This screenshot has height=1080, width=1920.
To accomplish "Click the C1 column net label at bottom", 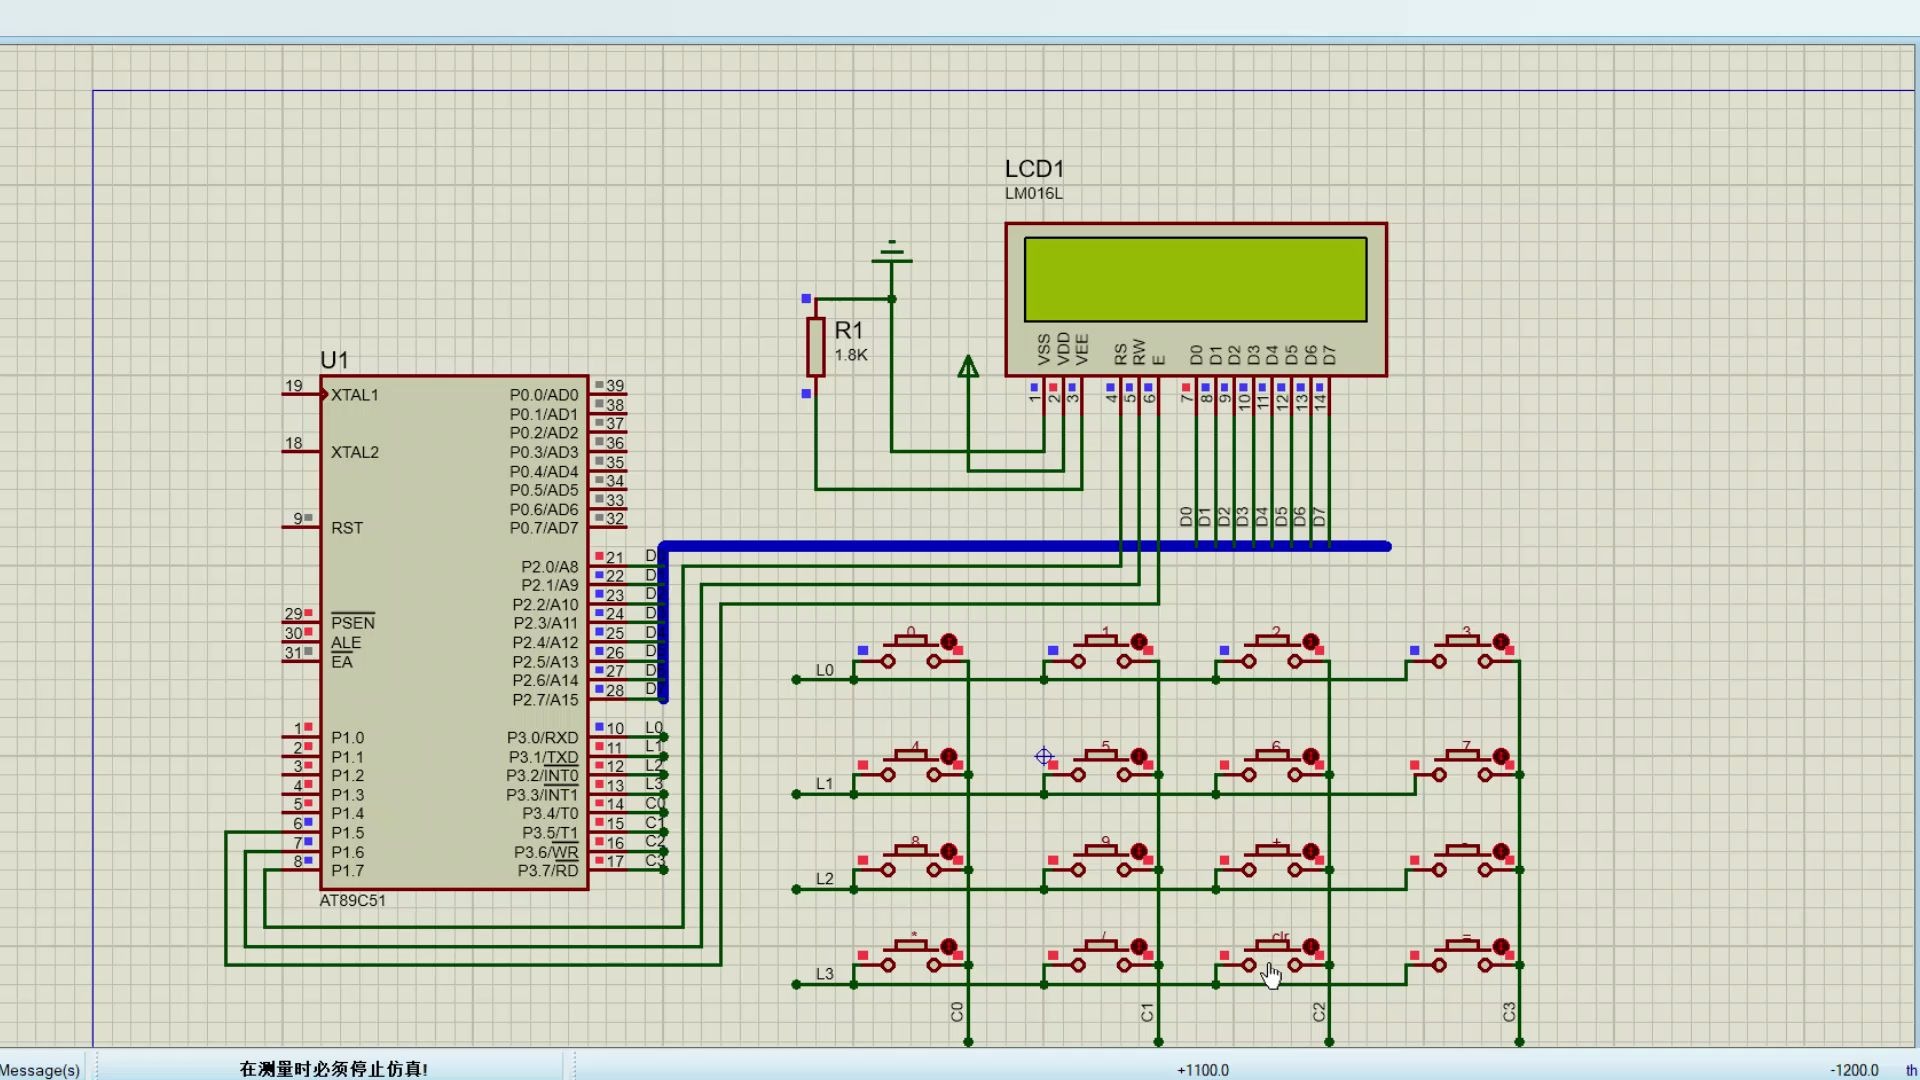I will [x=1147, y=1012].
